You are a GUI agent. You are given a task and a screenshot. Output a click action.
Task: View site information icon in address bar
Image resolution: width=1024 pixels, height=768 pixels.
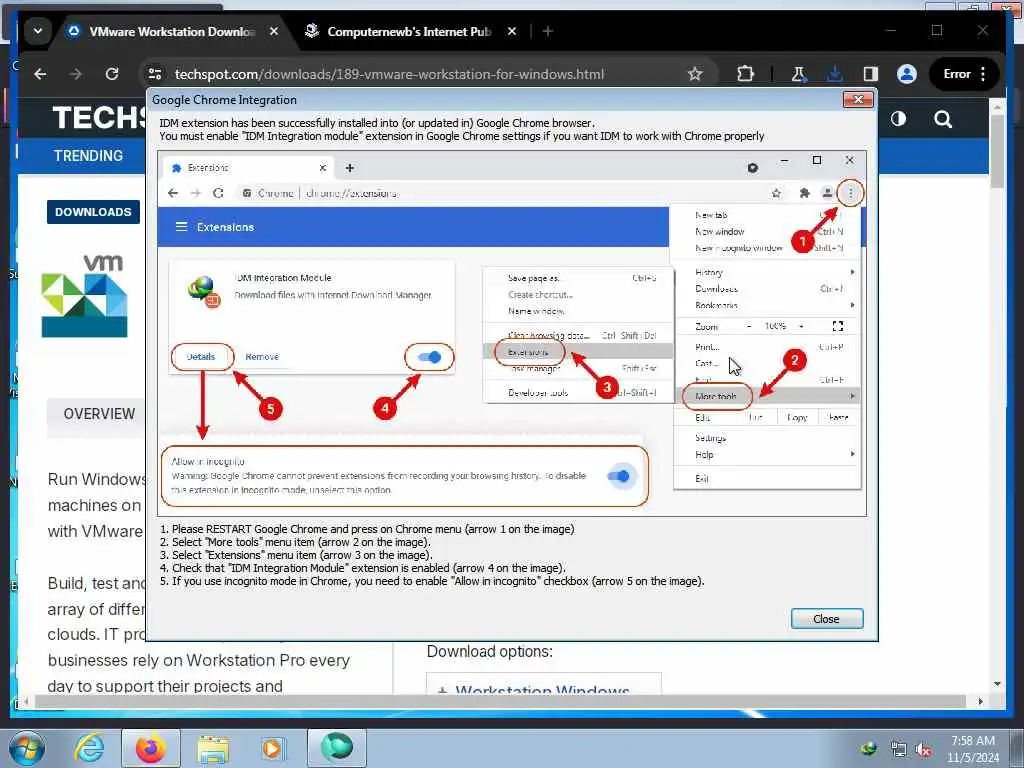(155, 74)
